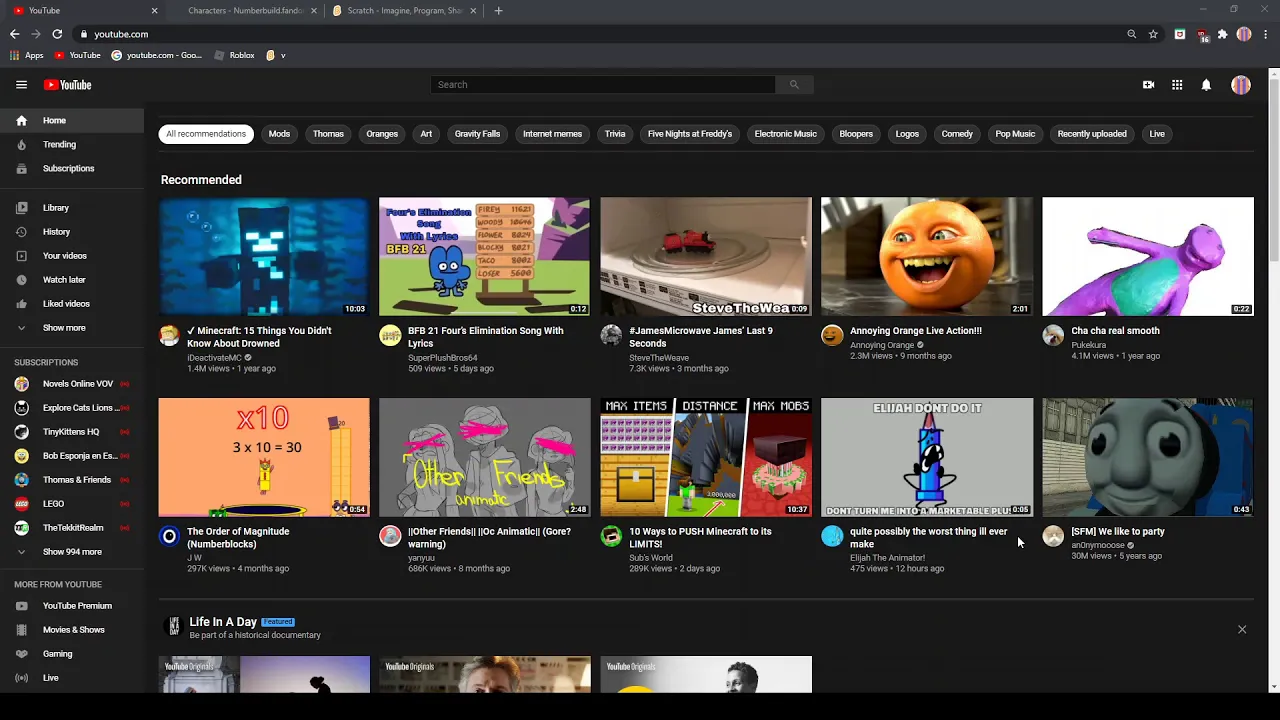Select the Internet memes filter chip
This screenshot has height=720, width=1280.
point(552,134)
